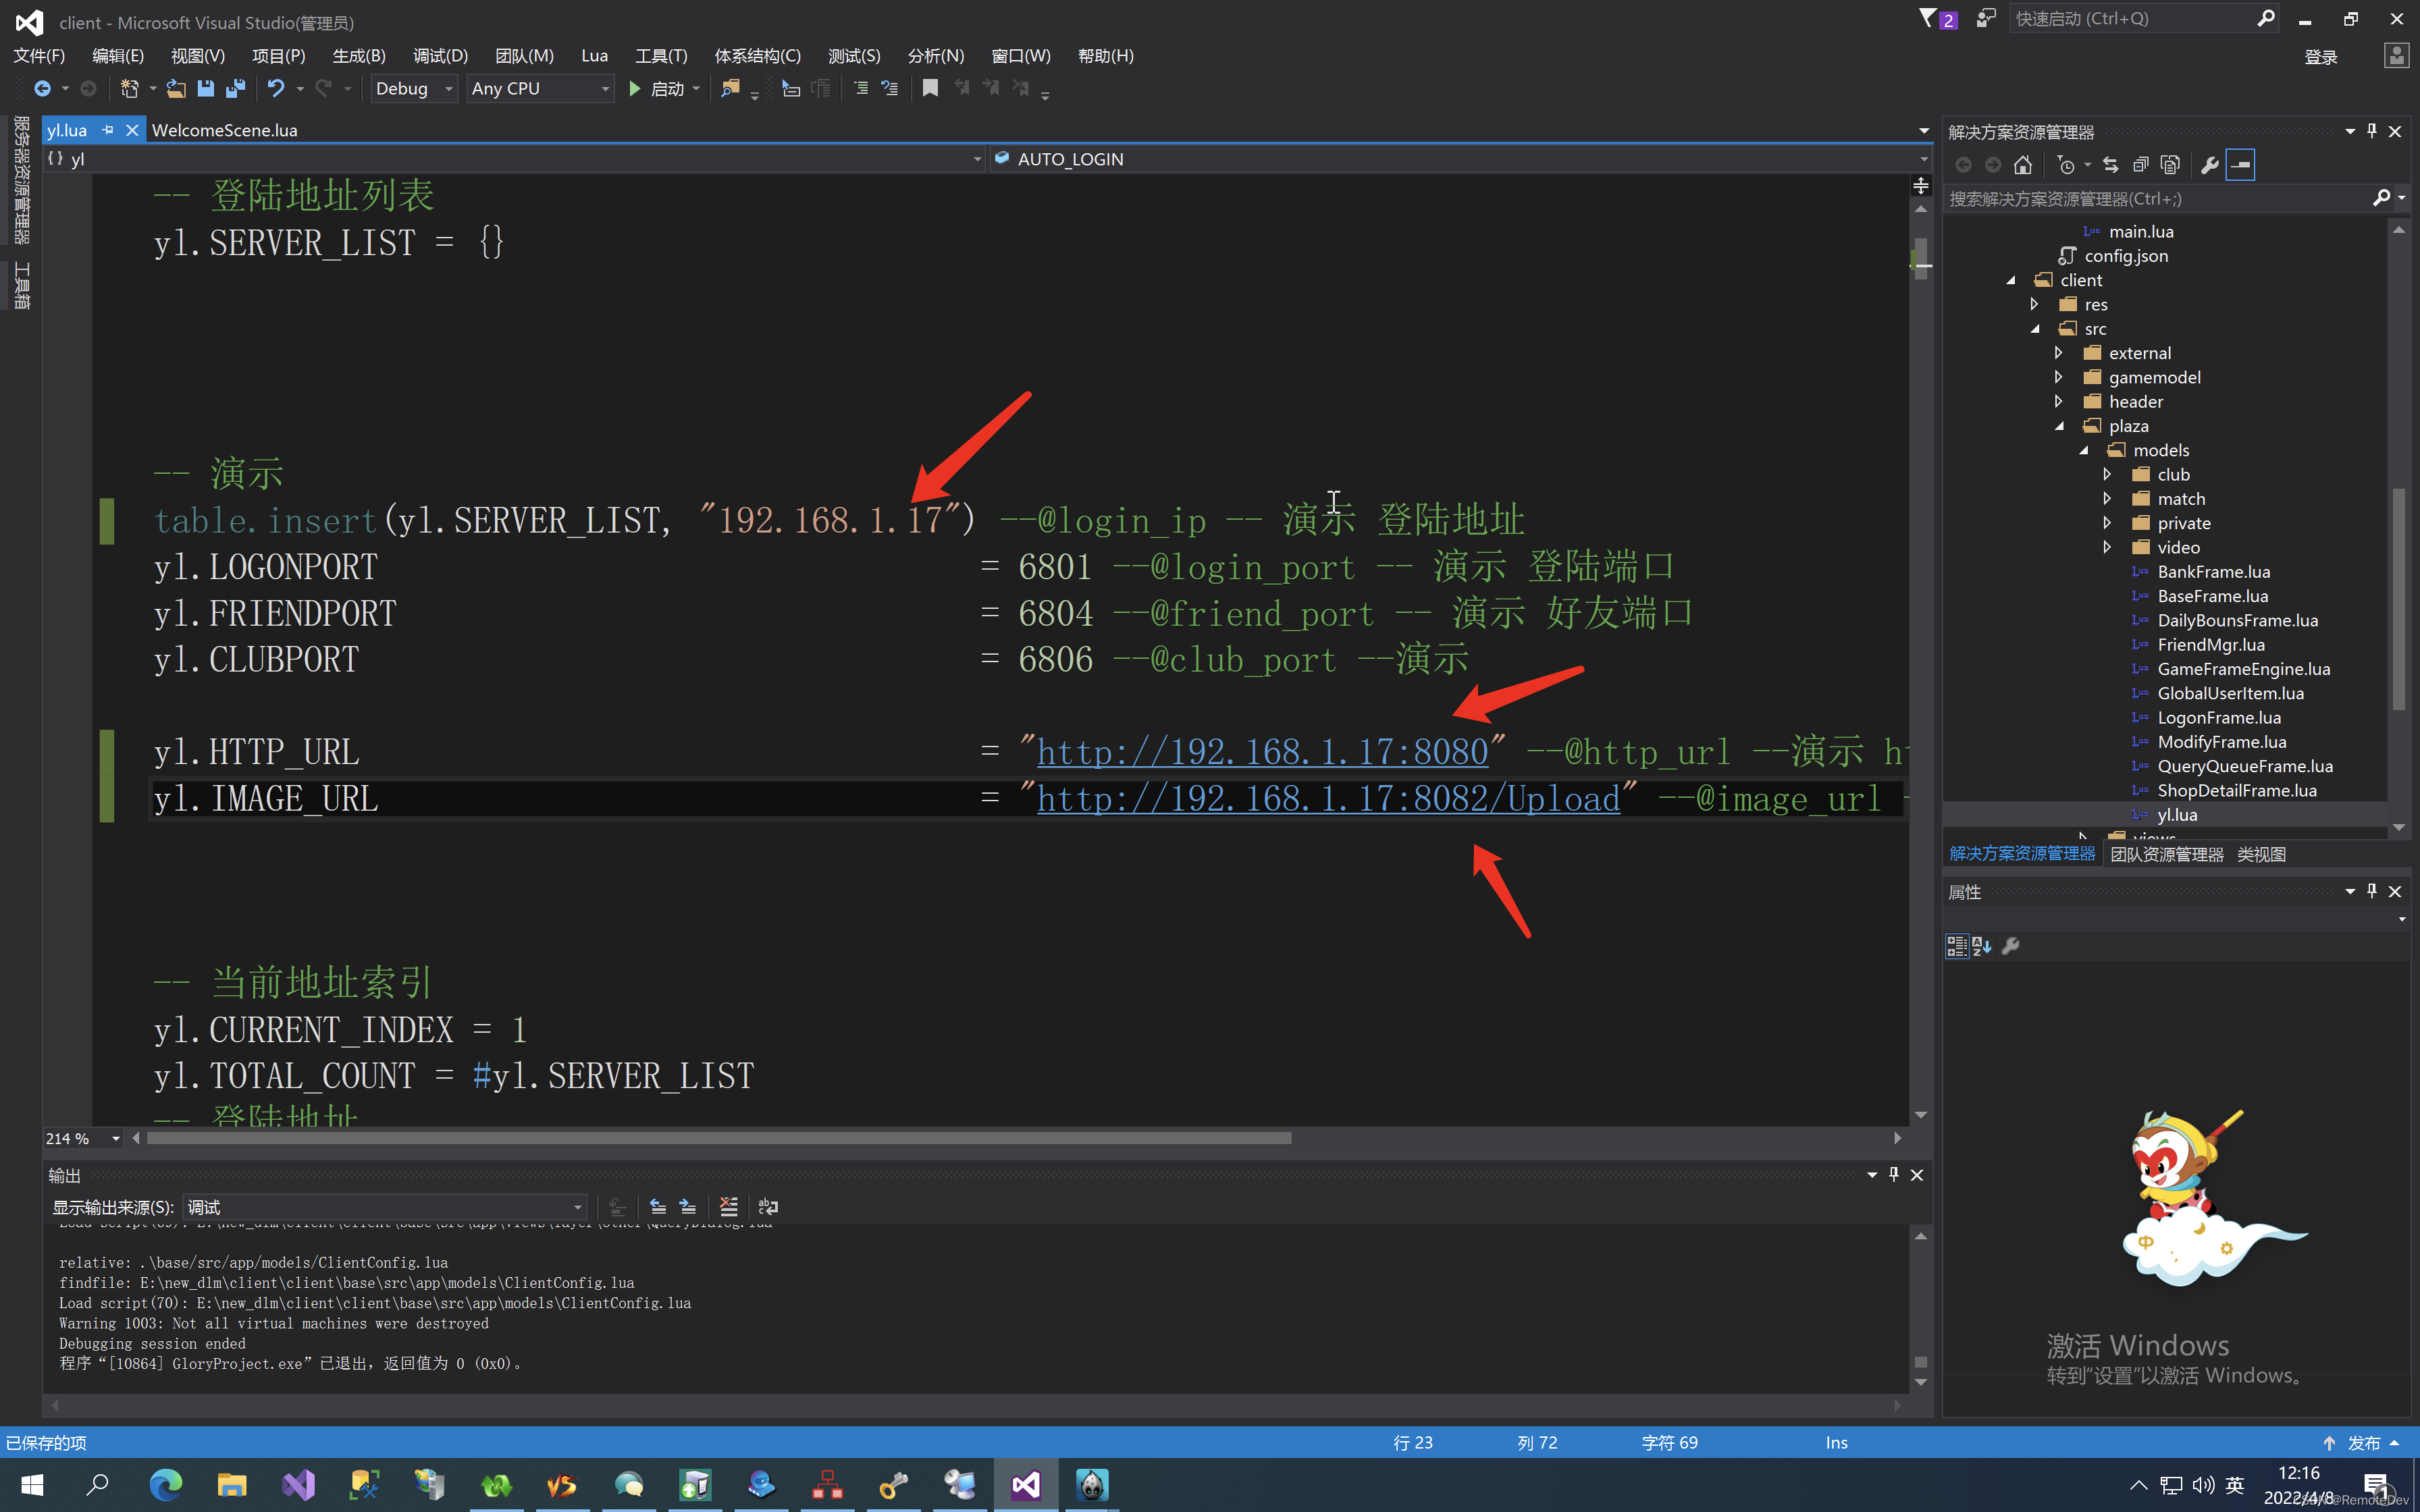Click Clear All icon in Output panel
This screenshot has width=2420, height=1512.
pos(728,1207)
